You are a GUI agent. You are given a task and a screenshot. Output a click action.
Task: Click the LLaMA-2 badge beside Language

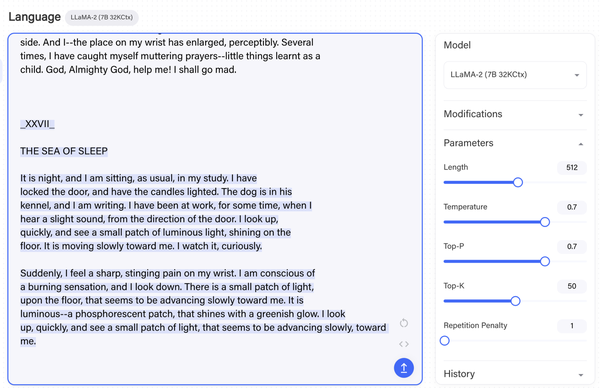coord(102,18)
